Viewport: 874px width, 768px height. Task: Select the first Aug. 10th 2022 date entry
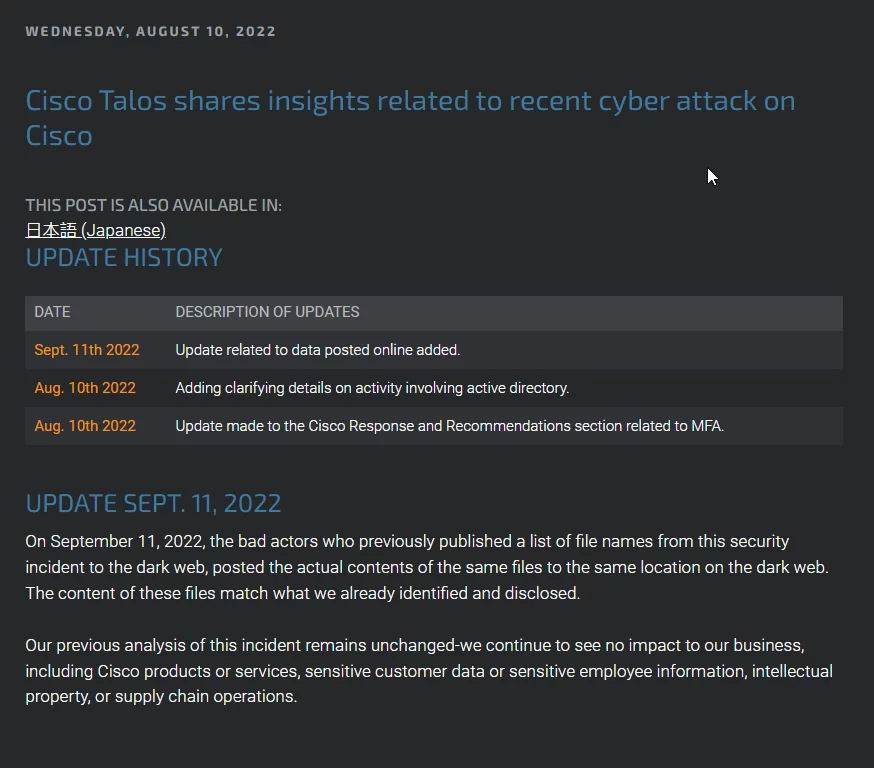click(x=85, y=388)
